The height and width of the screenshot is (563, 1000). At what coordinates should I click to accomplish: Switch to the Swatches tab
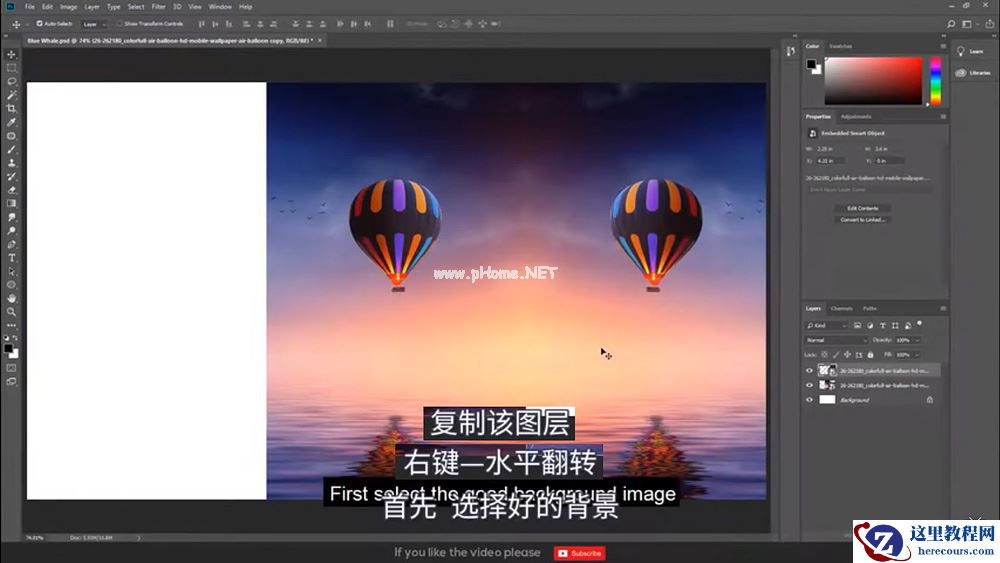[x=840, y=46]
